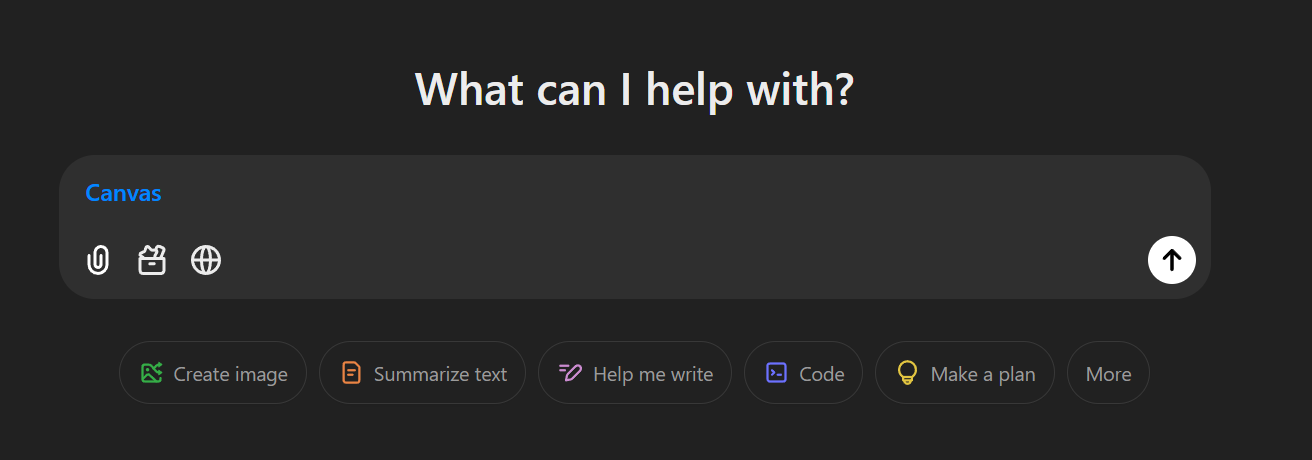Click the empty dark area left of Create image
This screenshot has width=1312, height=460.
coord(60,375)
